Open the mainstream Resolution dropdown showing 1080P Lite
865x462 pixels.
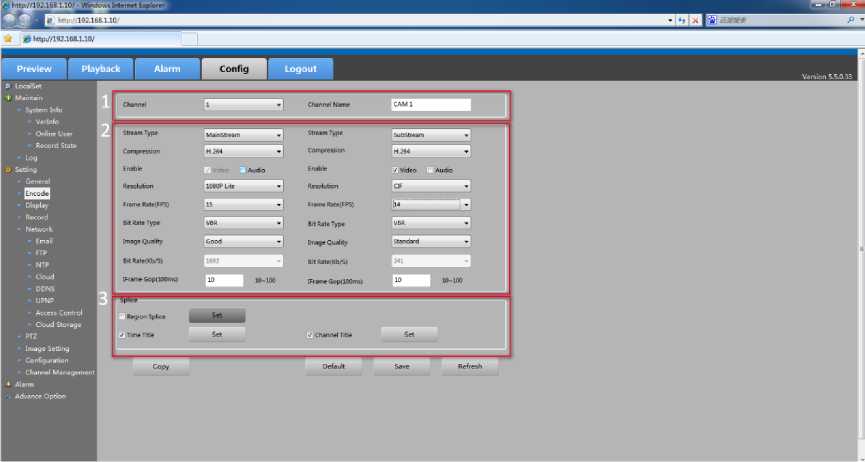(243, 186)
